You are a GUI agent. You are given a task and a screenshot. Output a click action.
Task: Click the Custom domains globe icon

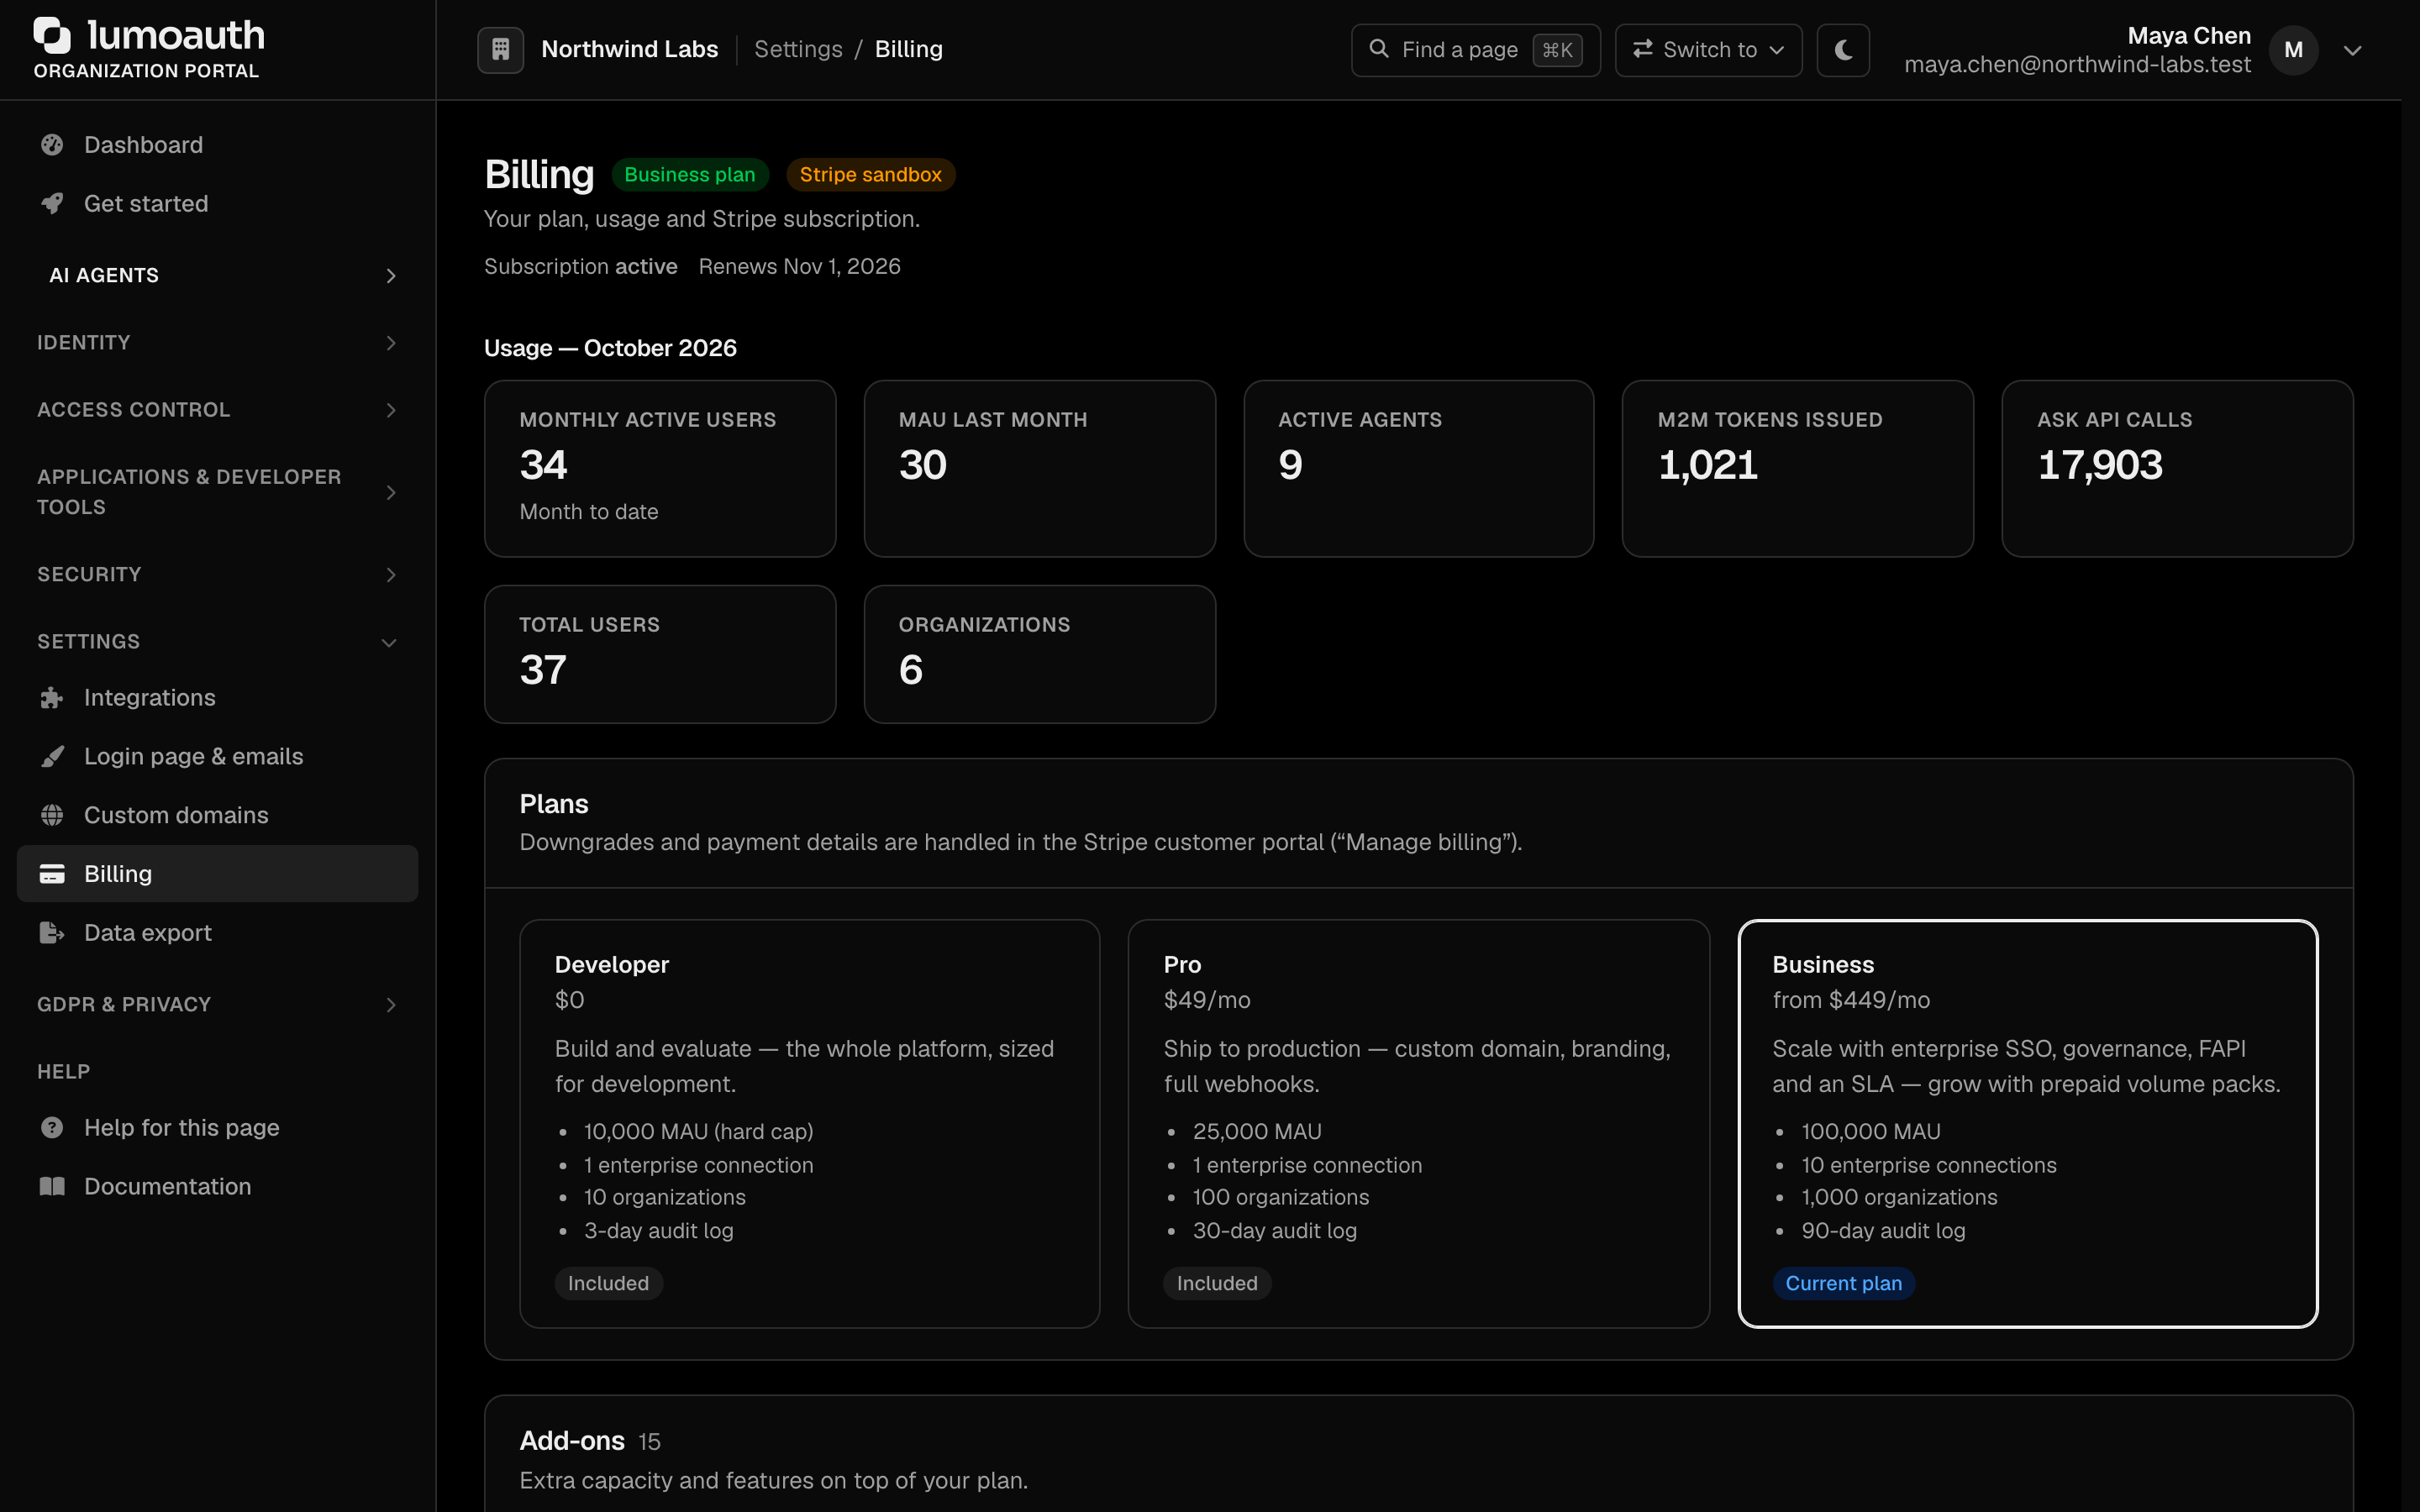point(52,816)
